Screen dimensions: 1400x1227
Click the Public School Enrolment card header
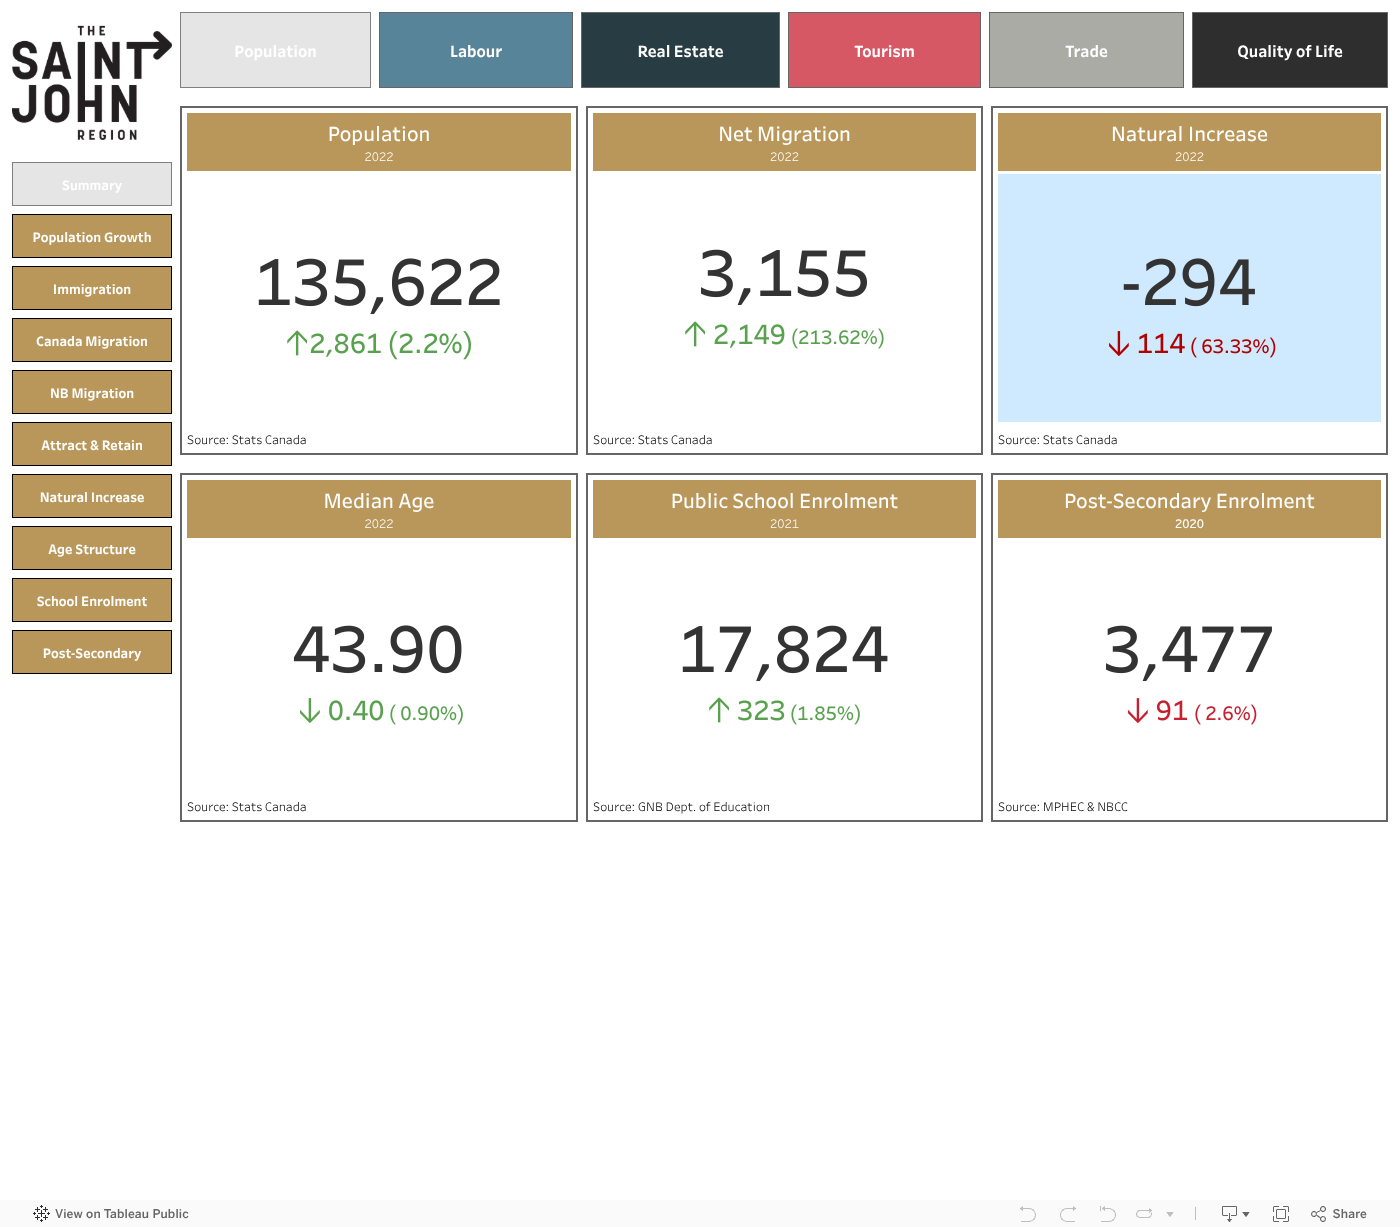pos(784,509)
